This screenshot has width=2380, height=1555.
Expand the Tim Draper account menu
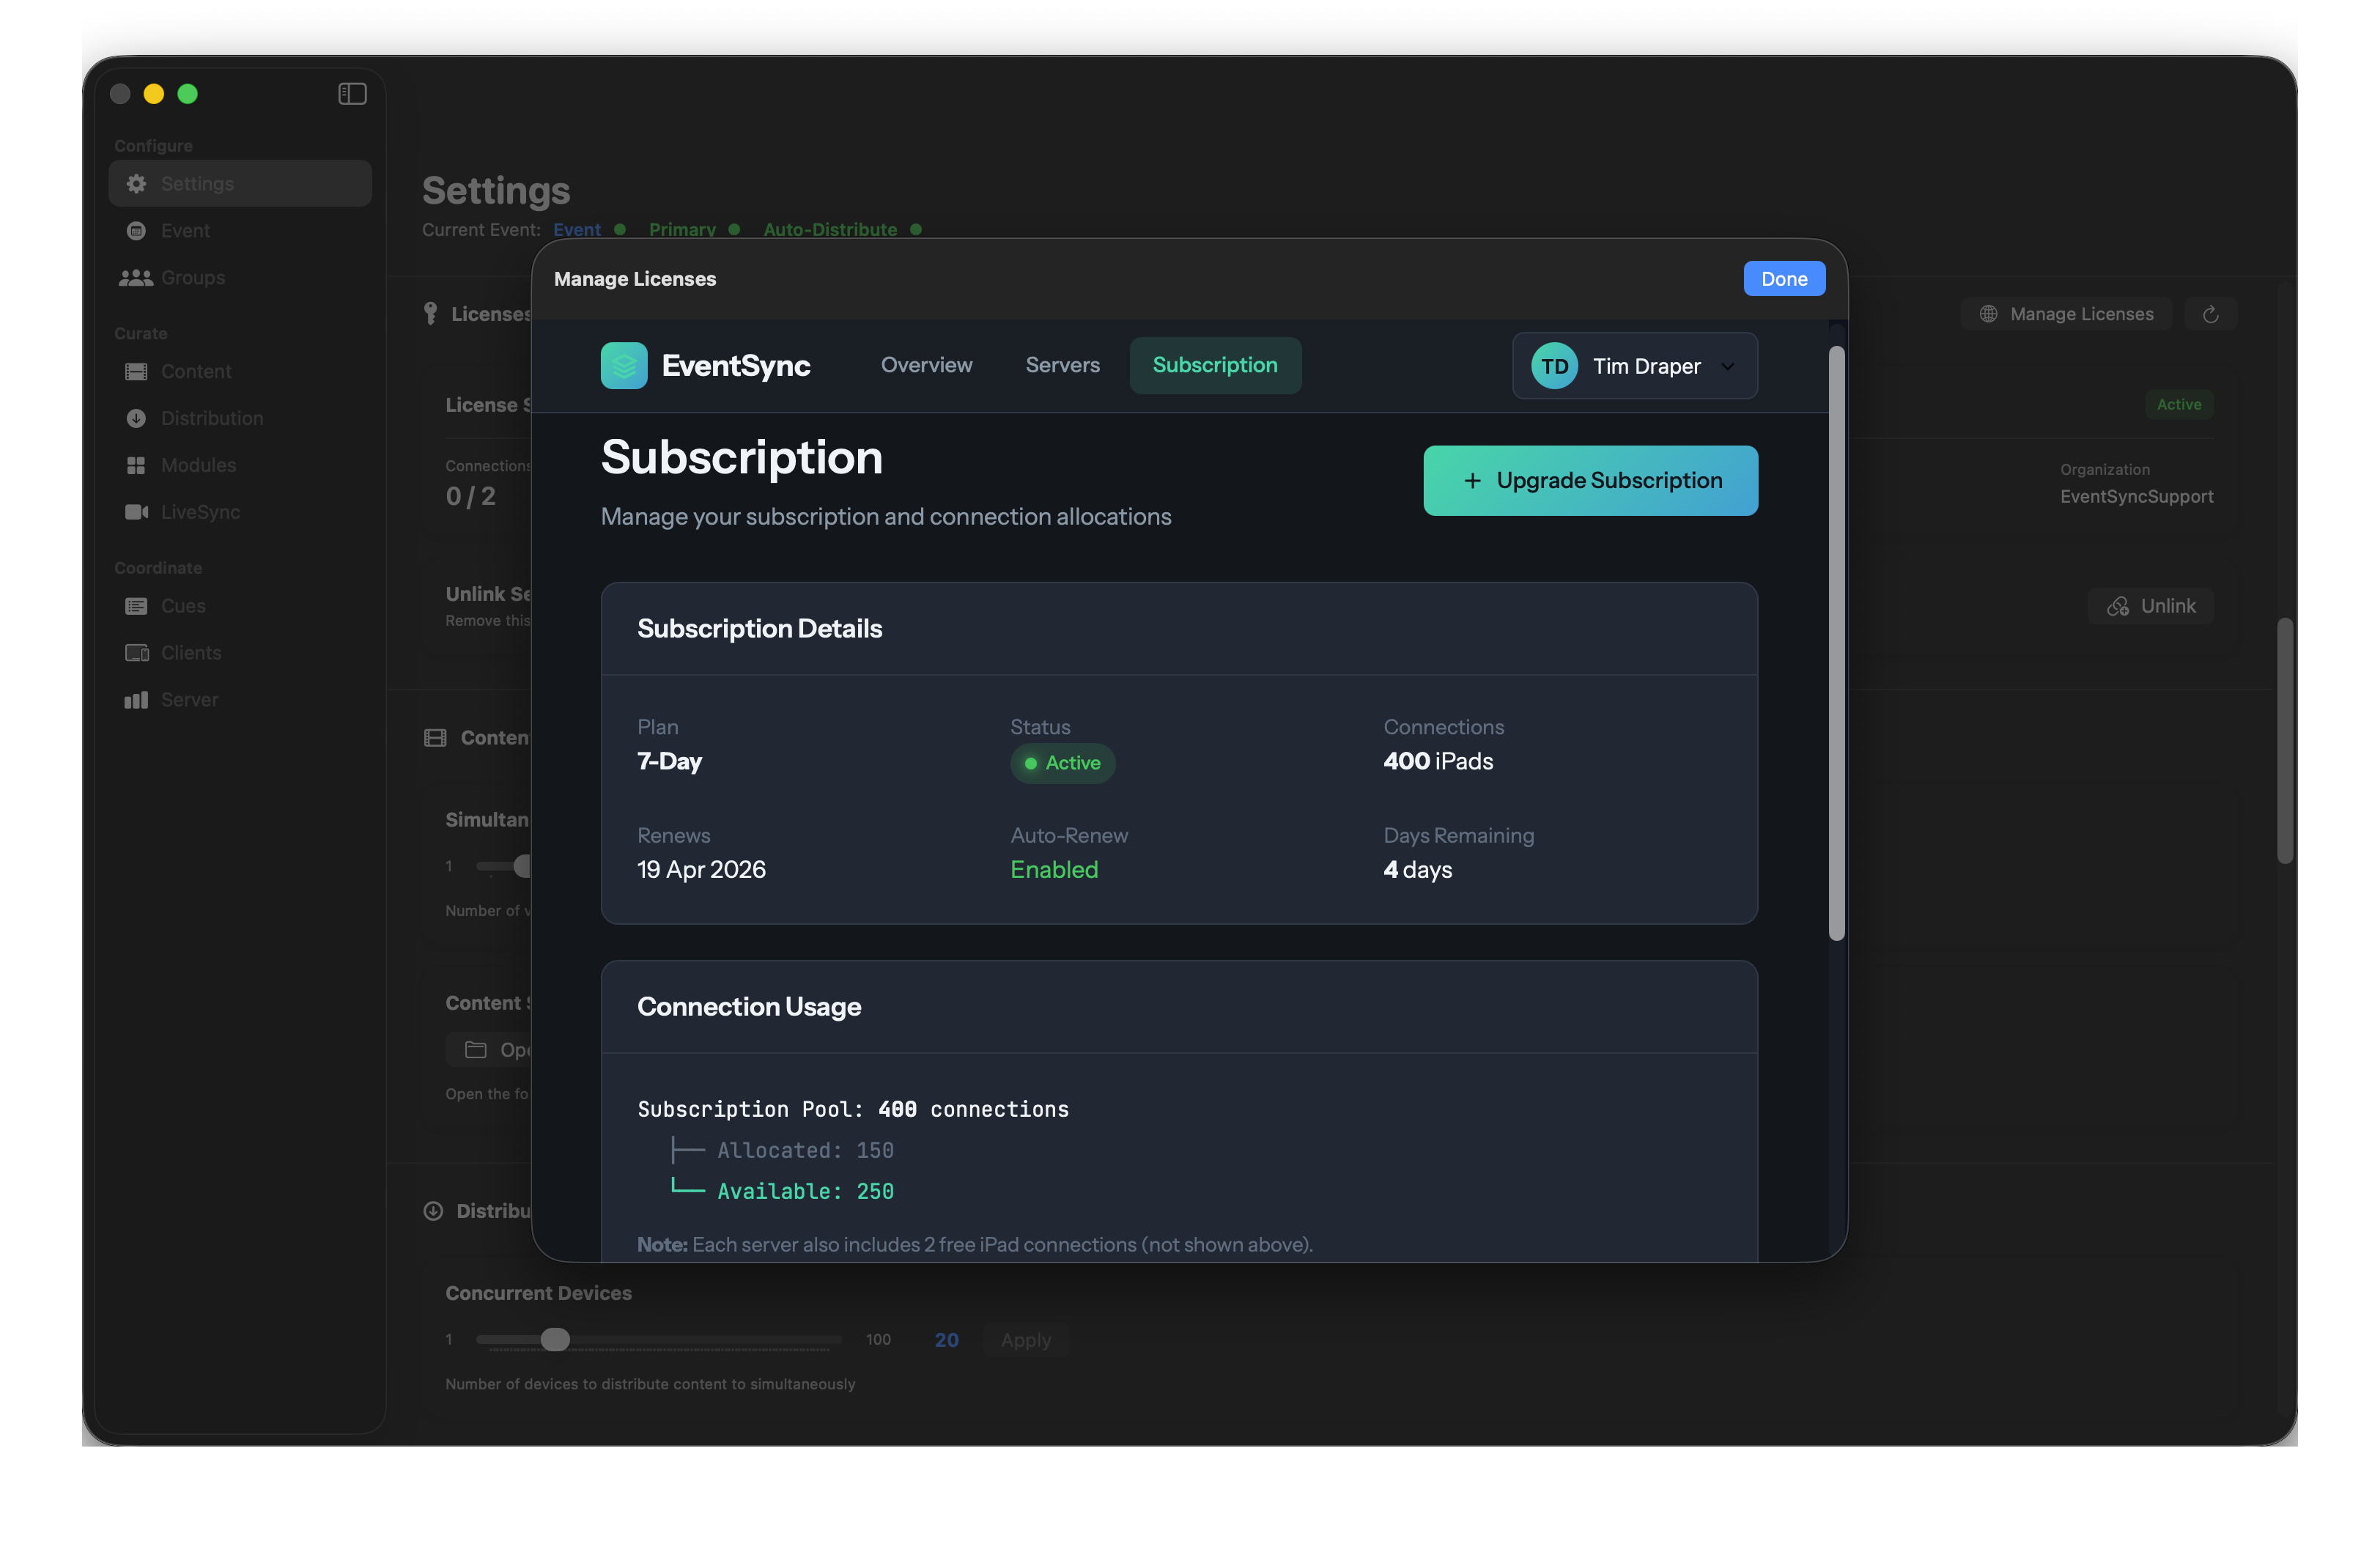[1635, 367]
